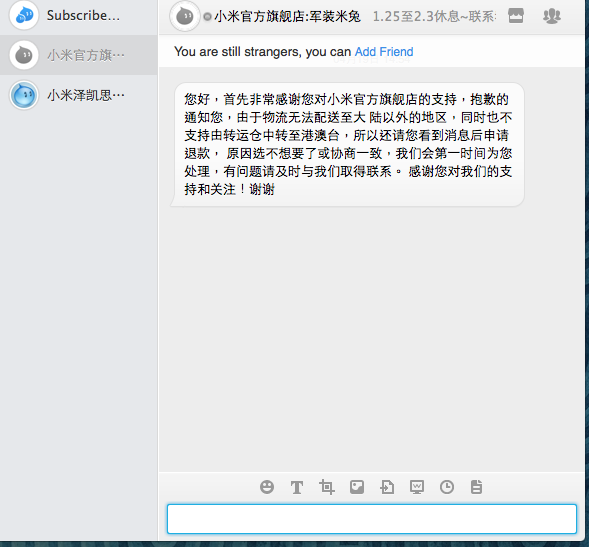The image size is (589, 547).
Task: Open the group contacts icon in header
Action: pos(552,16)
